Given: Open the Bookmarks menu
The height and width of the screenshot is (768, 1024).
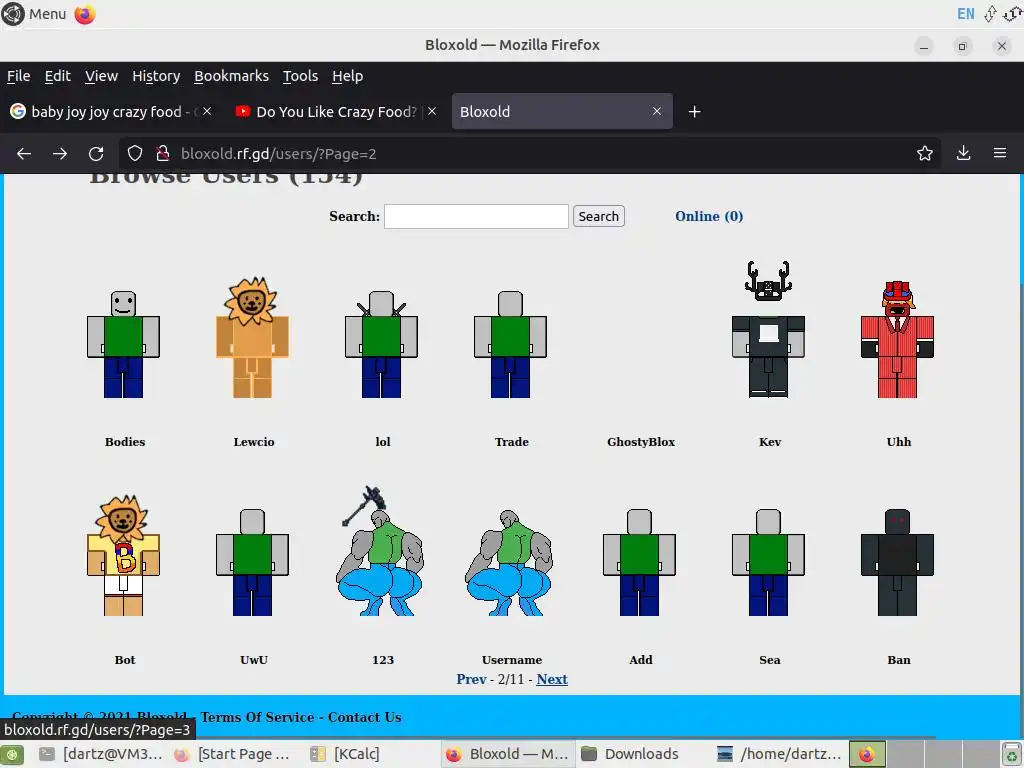Looking at the screenshot, I should coord(231,76).
